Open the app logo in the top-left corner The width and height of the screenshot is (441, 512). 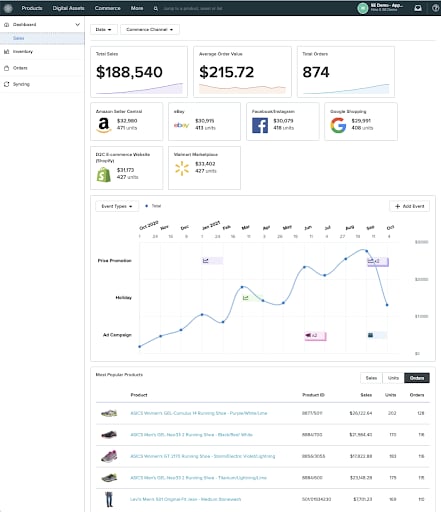[x=8, y=8]
